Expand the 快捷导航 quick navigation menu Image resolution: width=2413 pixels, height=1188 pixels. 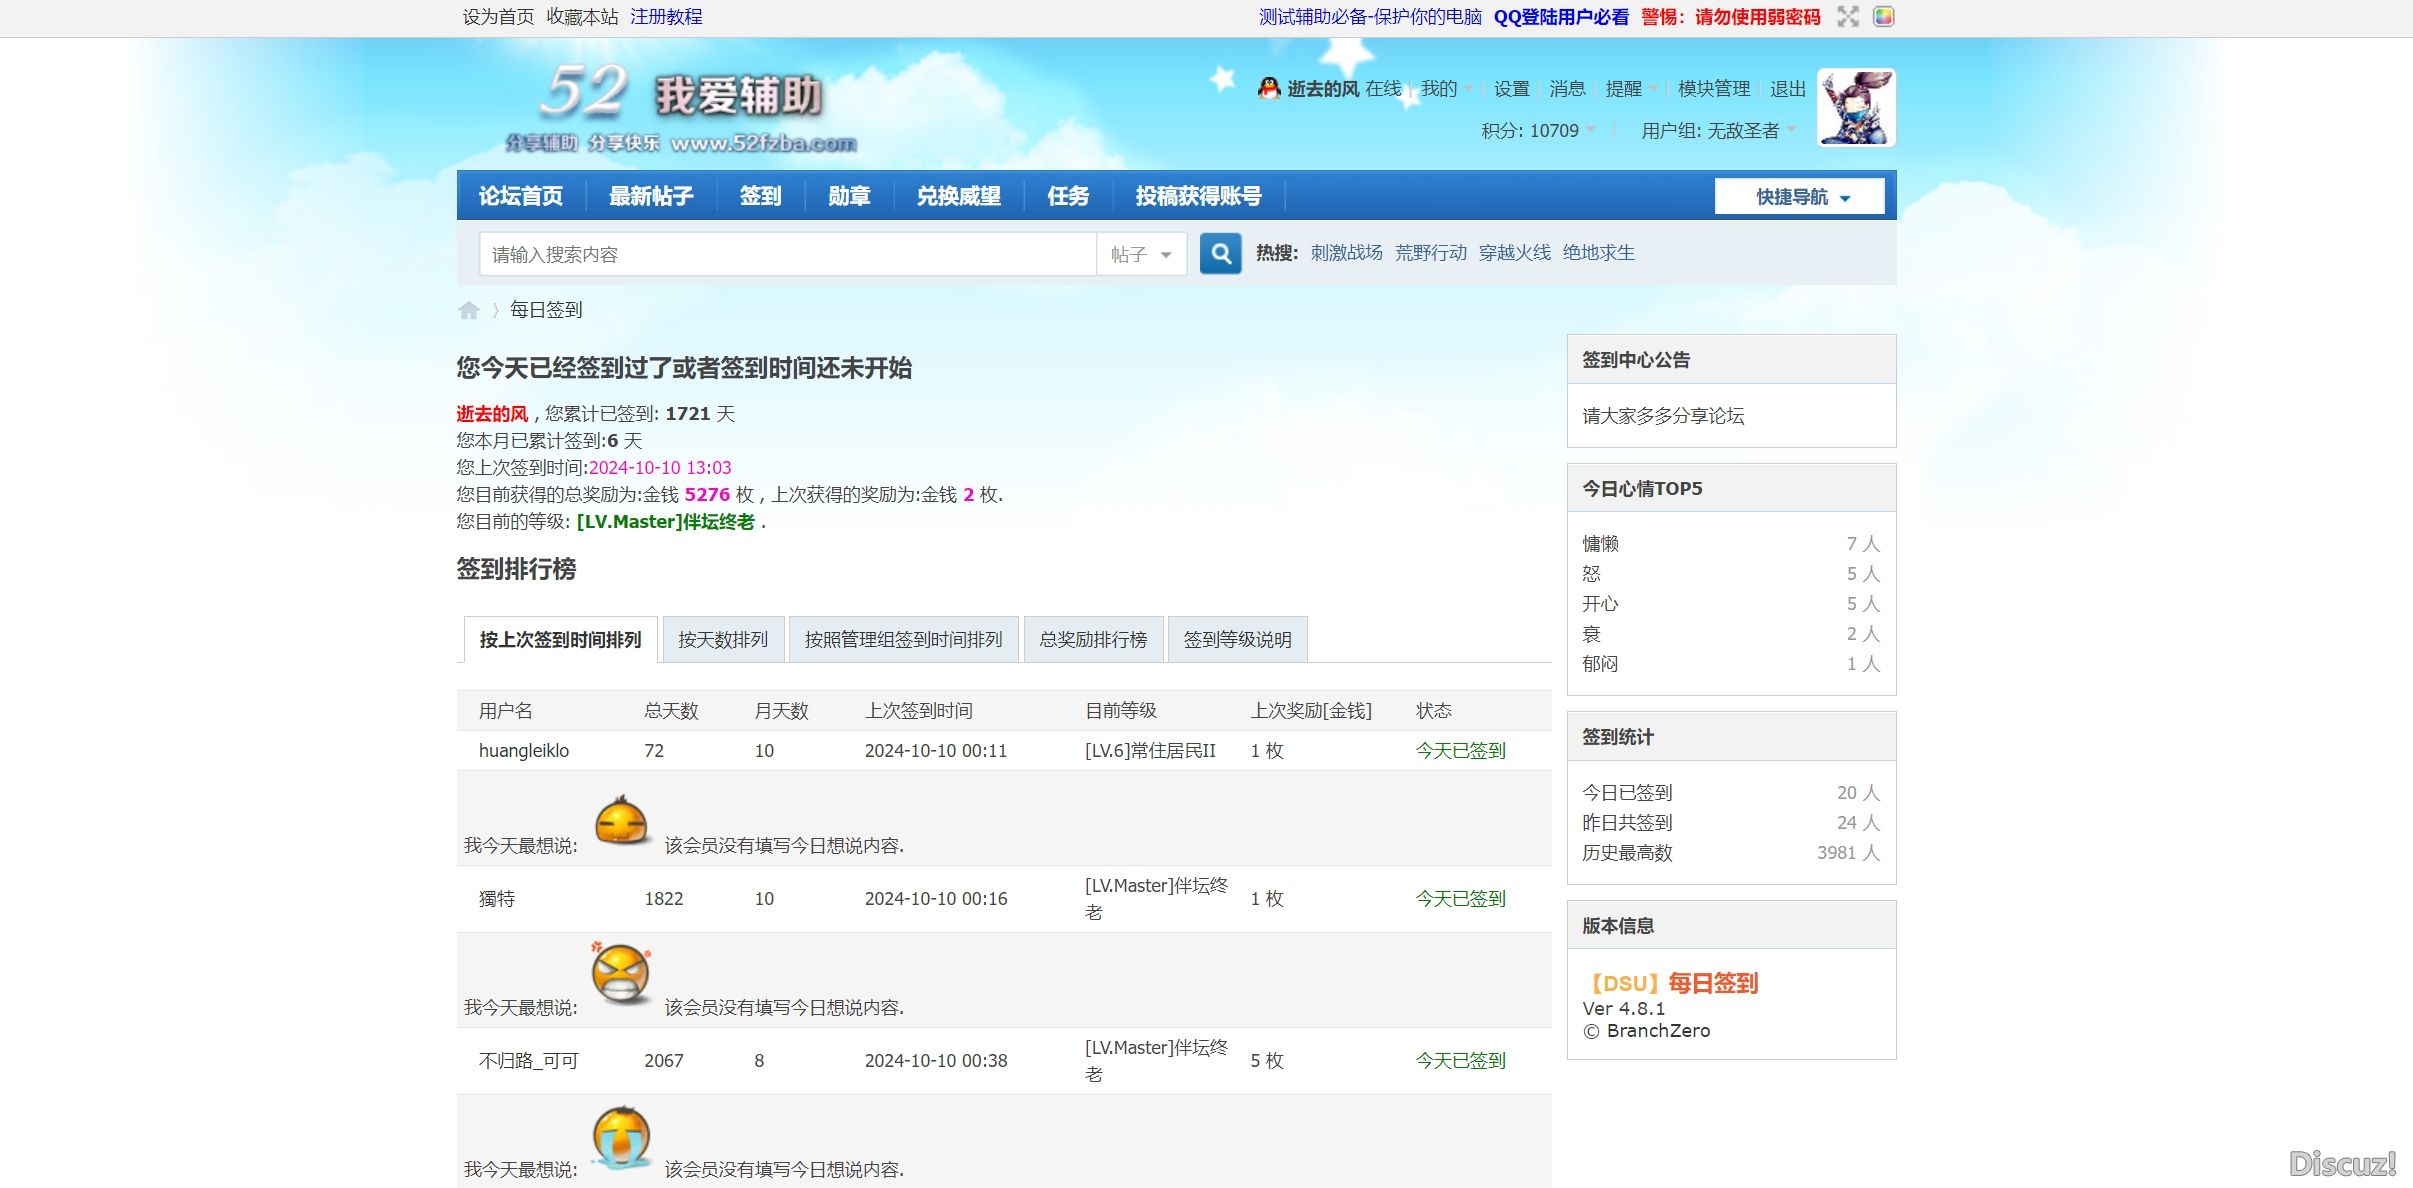point(1799,197)
